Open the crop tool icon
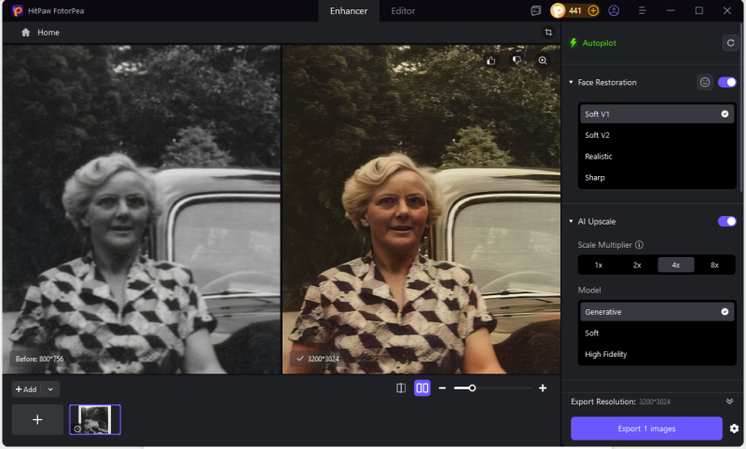Viewport: 746px width, 449px height. [548, 32]
